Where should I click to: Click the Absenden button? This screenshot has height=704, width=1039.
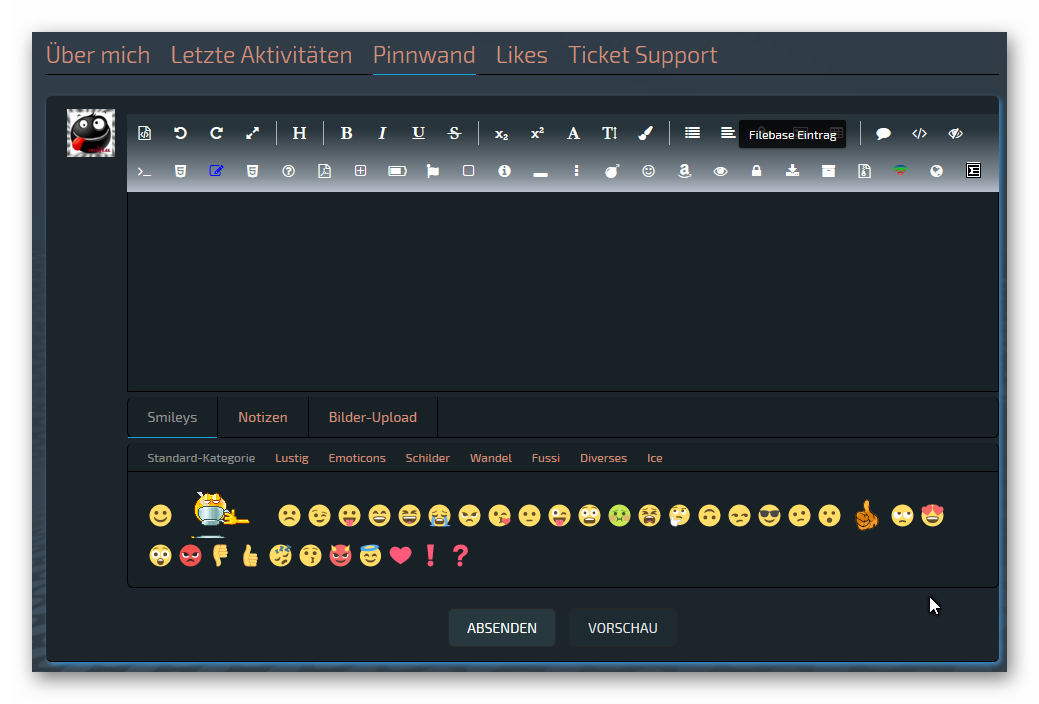click(501, 628)
